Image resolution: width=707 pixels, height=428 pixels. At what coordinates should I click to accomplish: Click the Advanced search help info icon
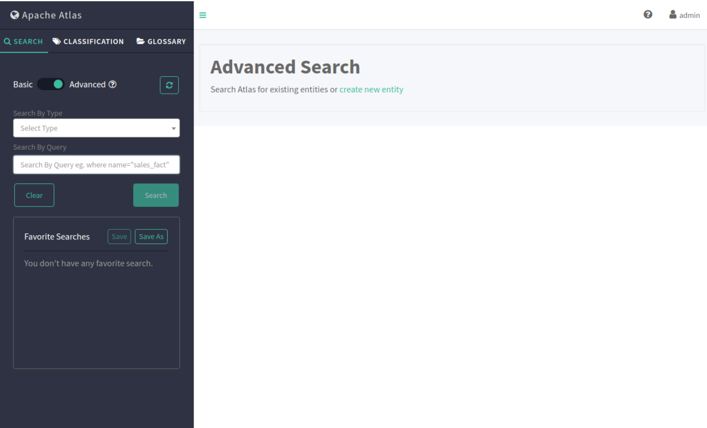tap(113, 85)
